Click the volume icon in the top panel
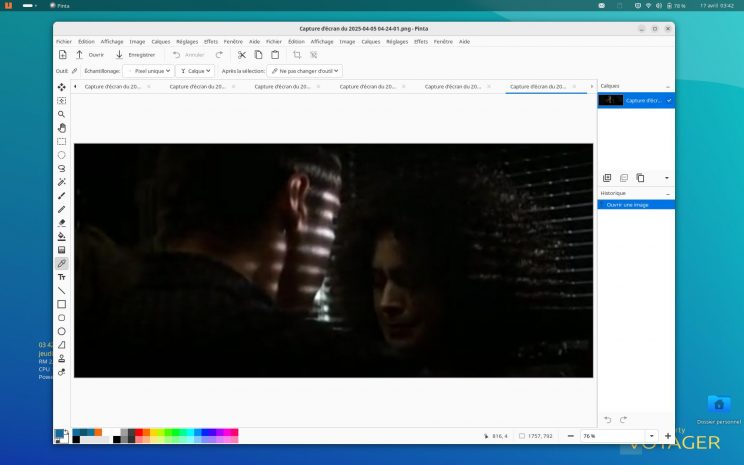The image size is (744, 465). point(659,6)
